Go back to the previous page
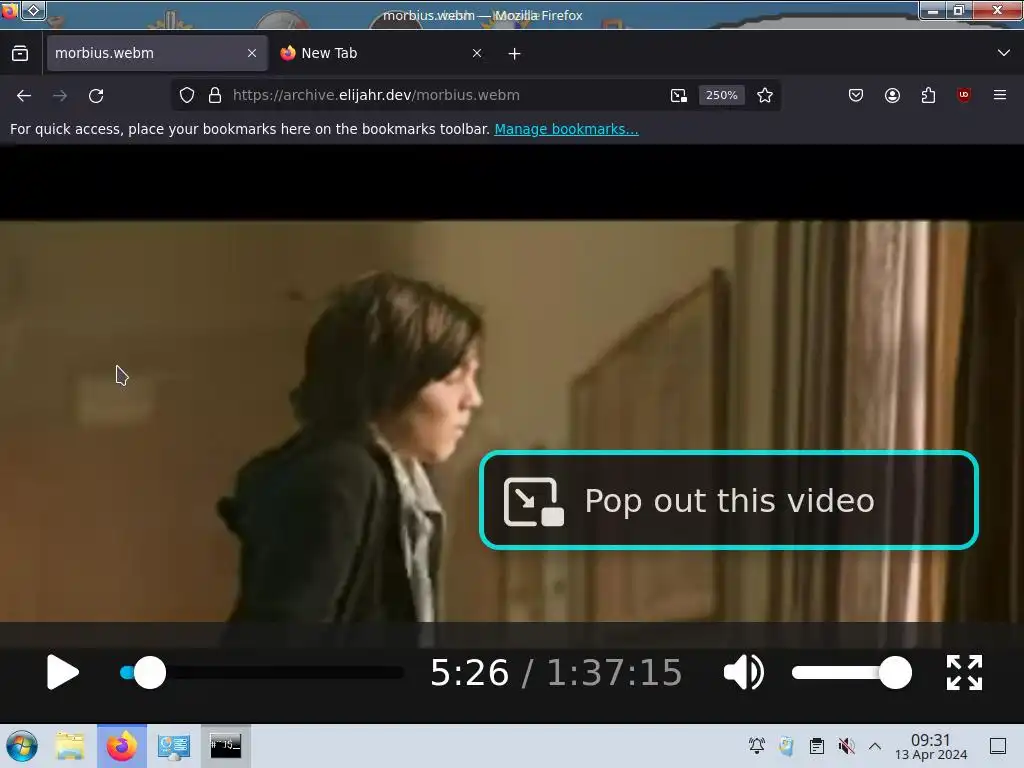 (24, 96)
